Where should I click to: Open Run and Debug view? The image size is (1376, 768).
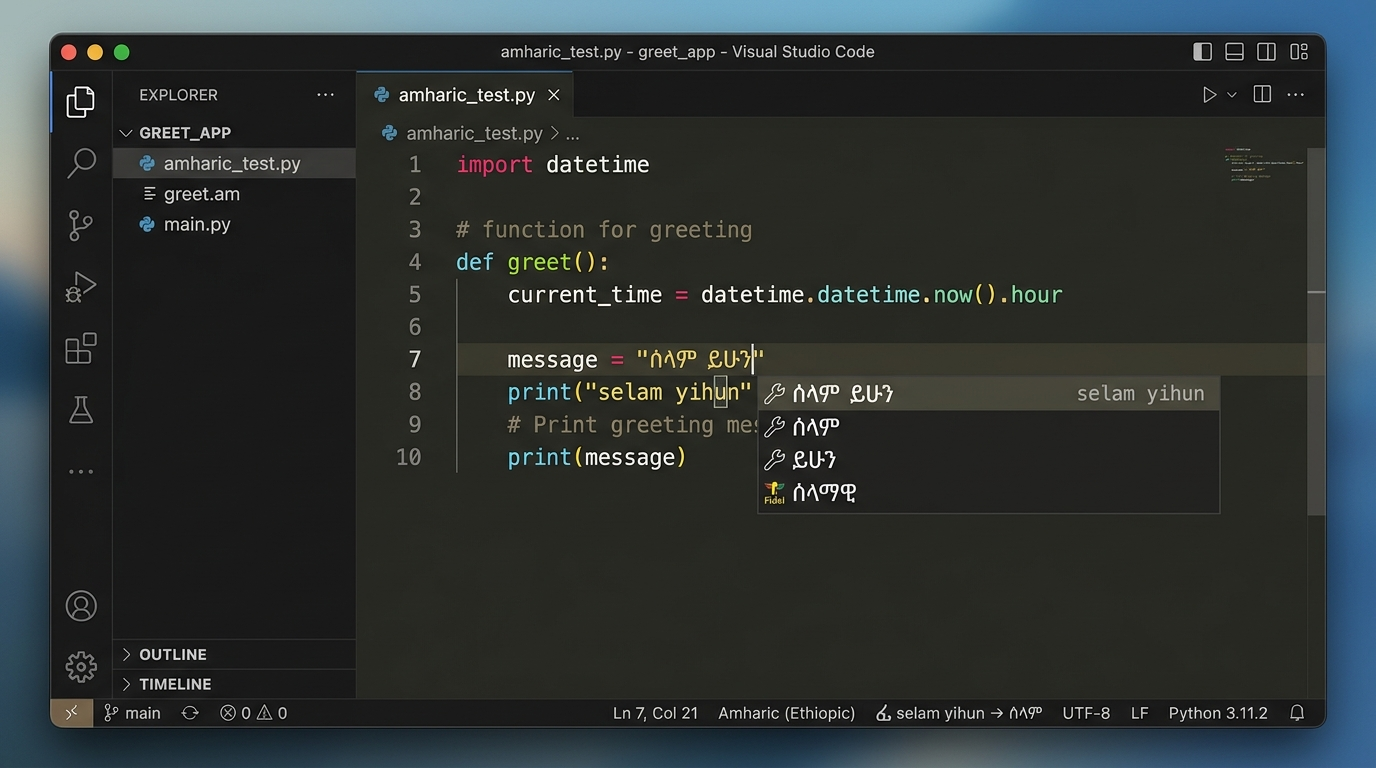tap(81, 288)
